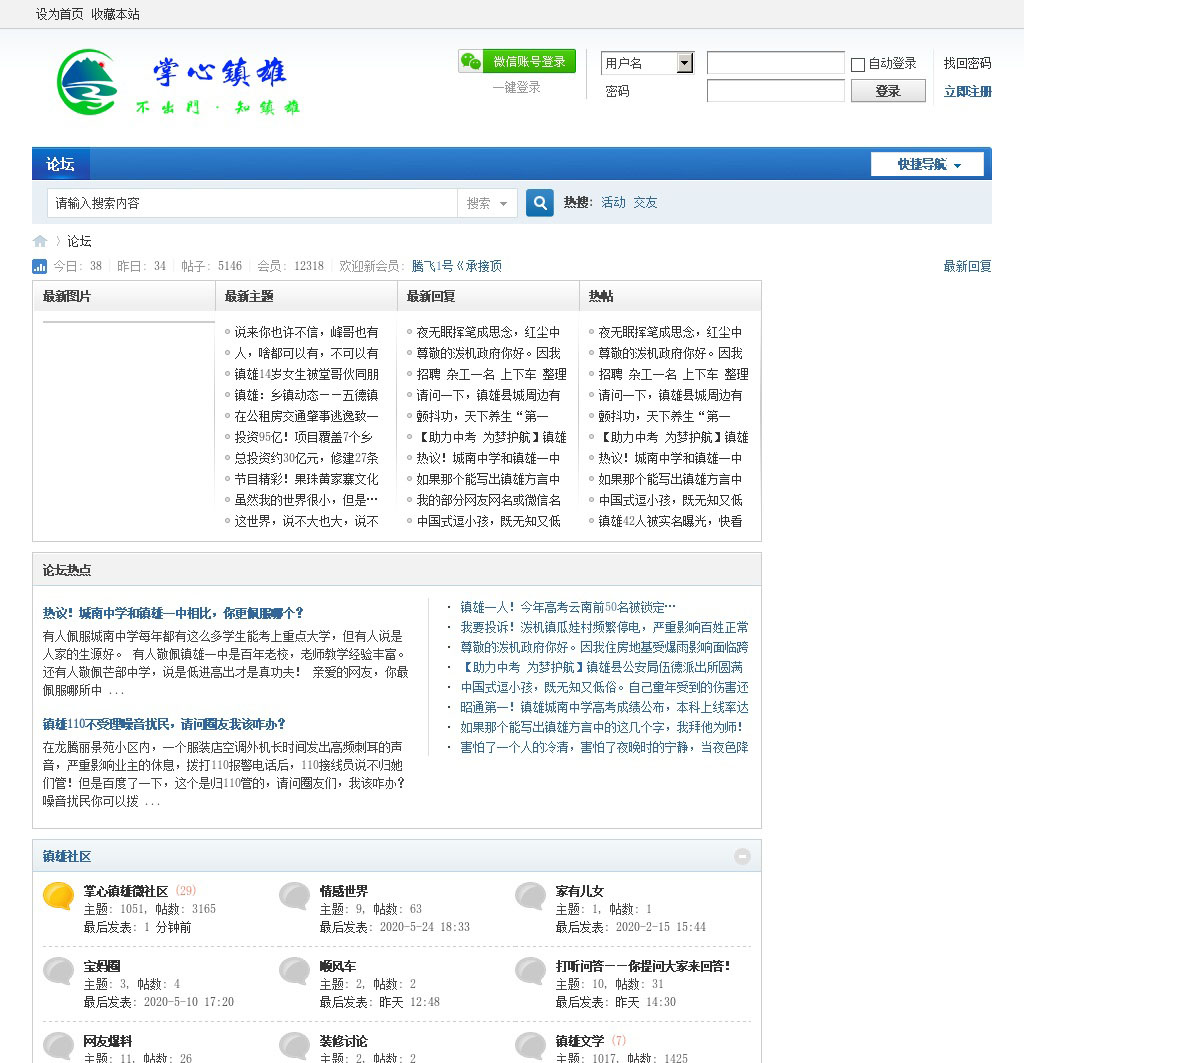Click the blue search magnifier button

coord(540,203)
